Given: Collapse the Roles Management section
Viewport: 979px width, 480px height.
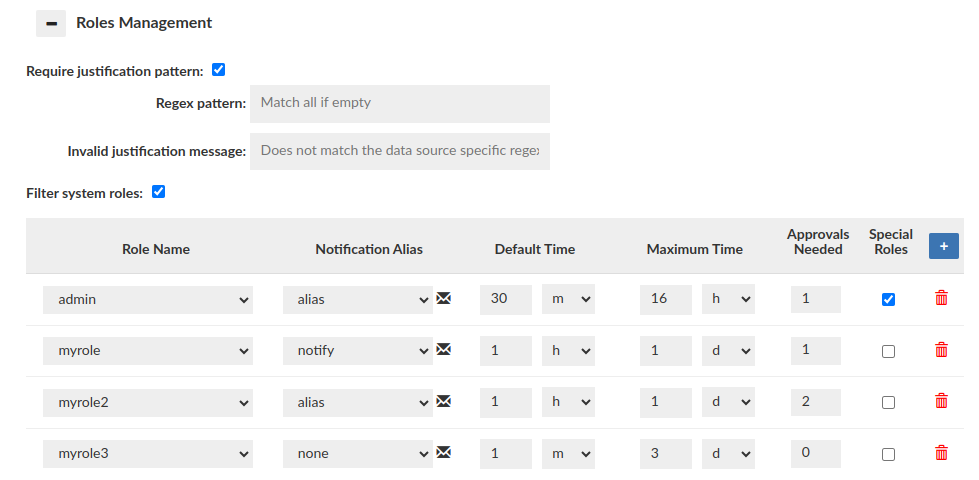Looking at the screenshot, I should (x=51, y=23).
